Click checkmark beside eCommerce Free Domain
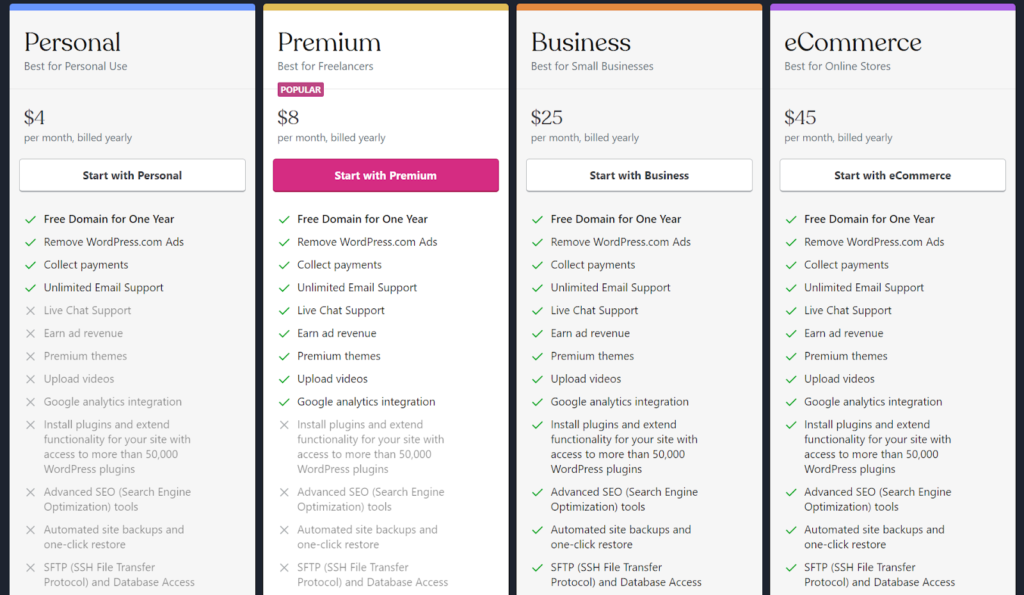1024x595 pixels. coord(790,219)
